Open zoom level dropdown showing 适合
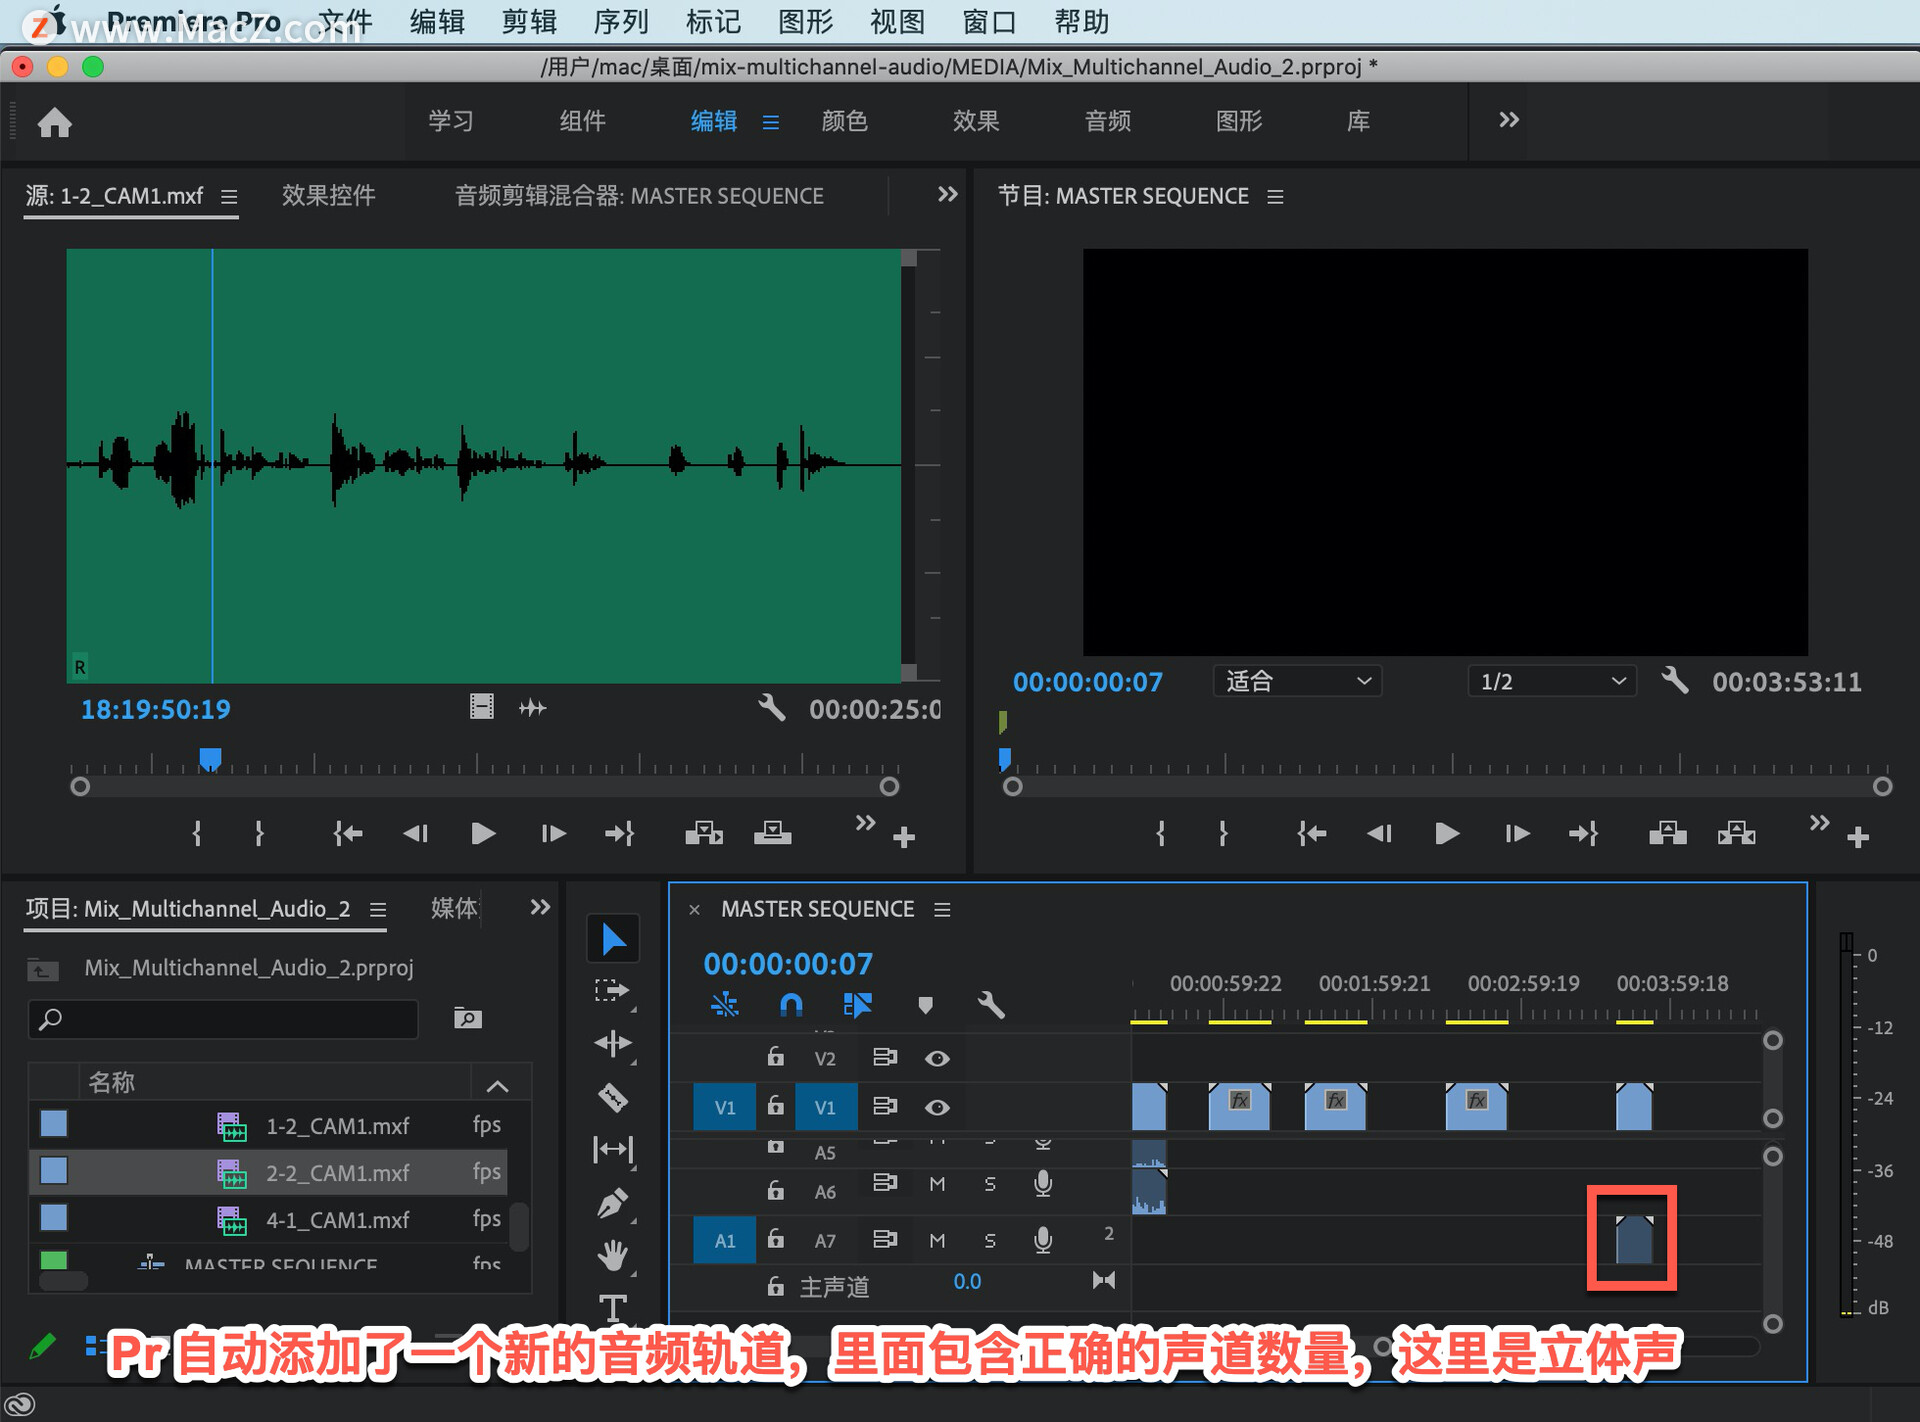This screenshot has width=1920, height=1422. click(1297, 681)
